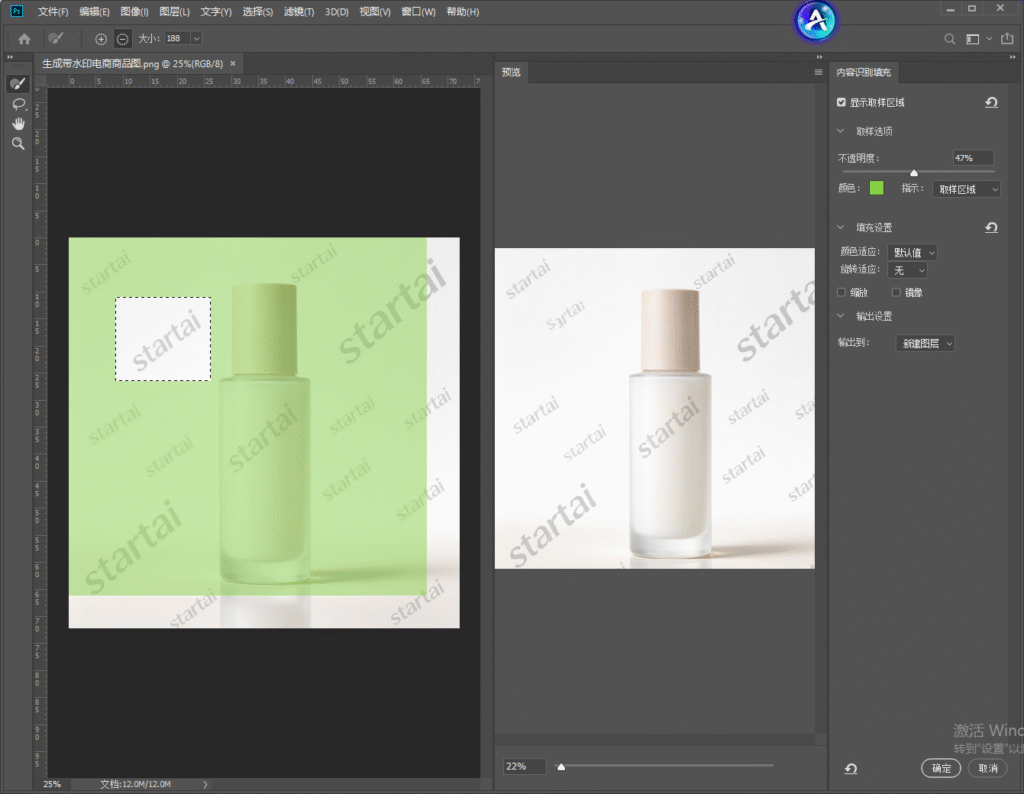Image resolution: width=1024 pixels, height=794 pixels.
Task: Click the home icon in the options bar
Action: tap(24, 39)
